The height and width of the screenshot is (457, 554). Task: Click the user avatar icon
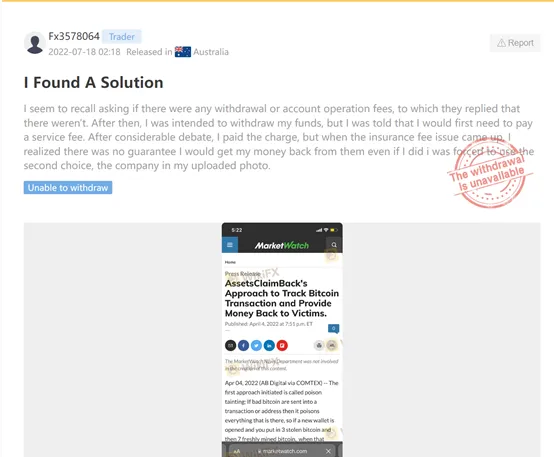tap(35, 43)
